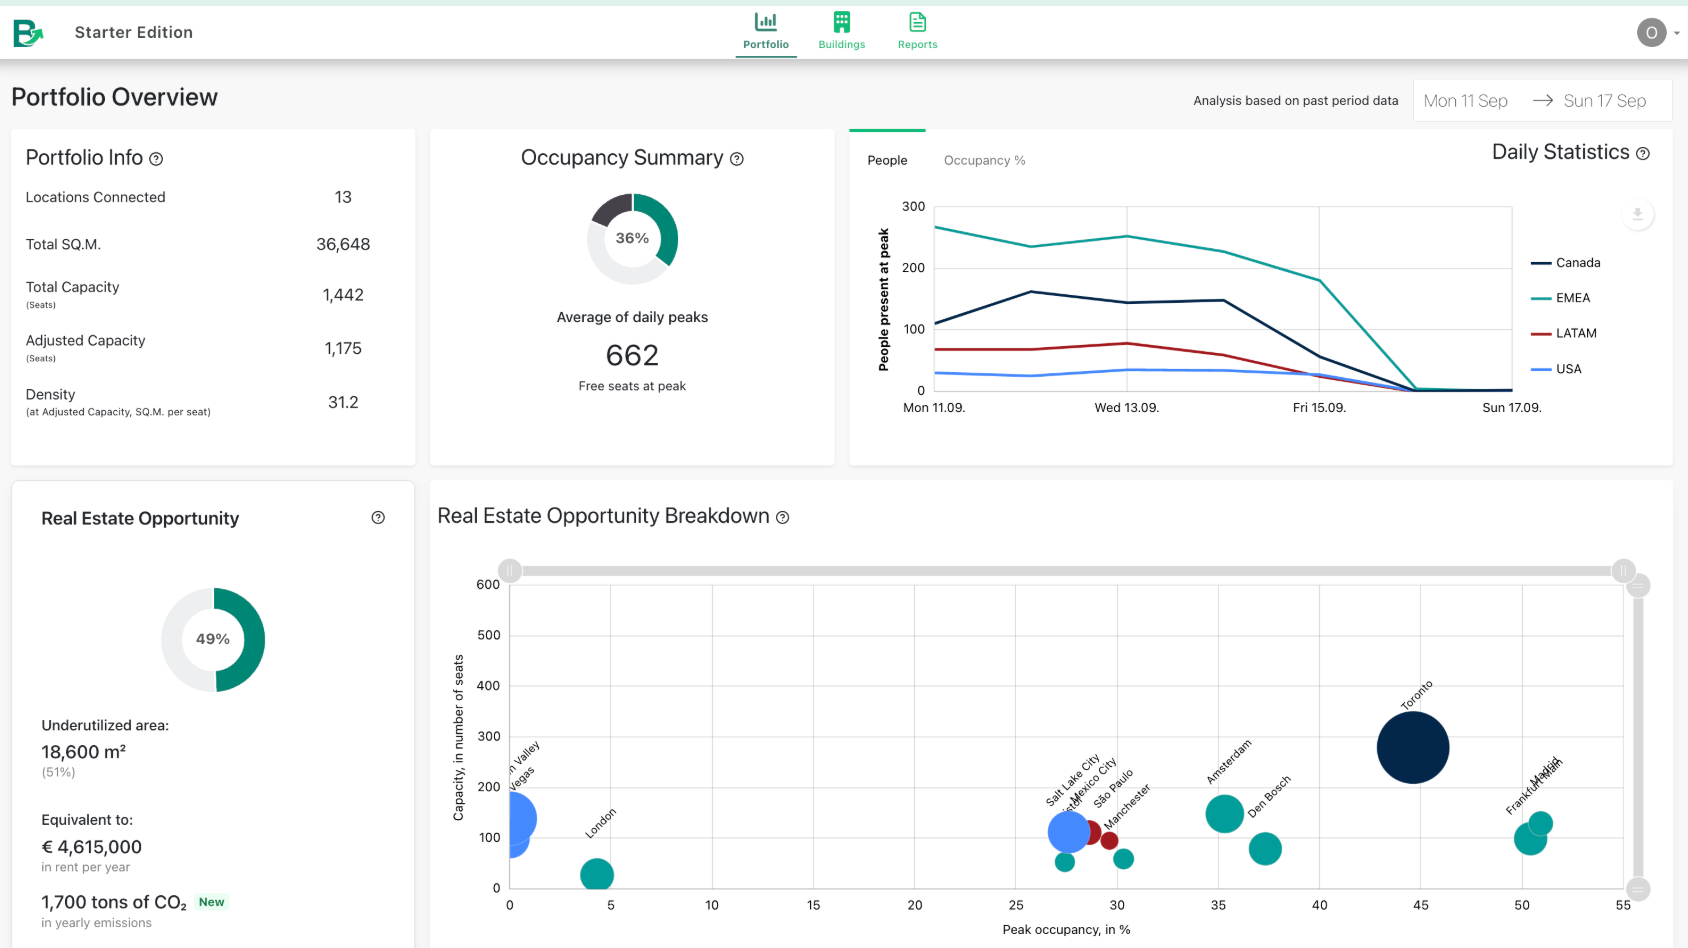Toggle the Canada legend series

point(1566,263)
